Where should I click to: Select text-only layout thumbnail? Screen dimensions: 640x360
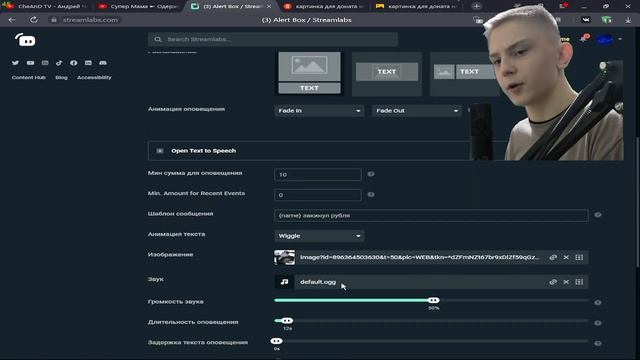click(x=387, y=73)
